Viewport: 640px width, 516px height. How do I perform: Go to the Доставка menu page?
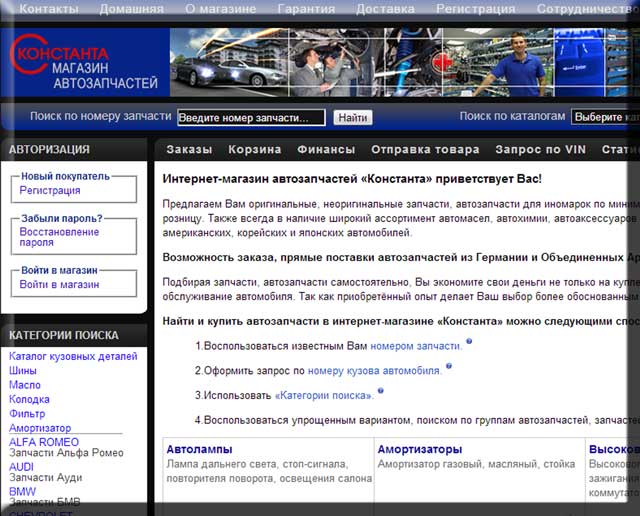[x=385, y=9]
